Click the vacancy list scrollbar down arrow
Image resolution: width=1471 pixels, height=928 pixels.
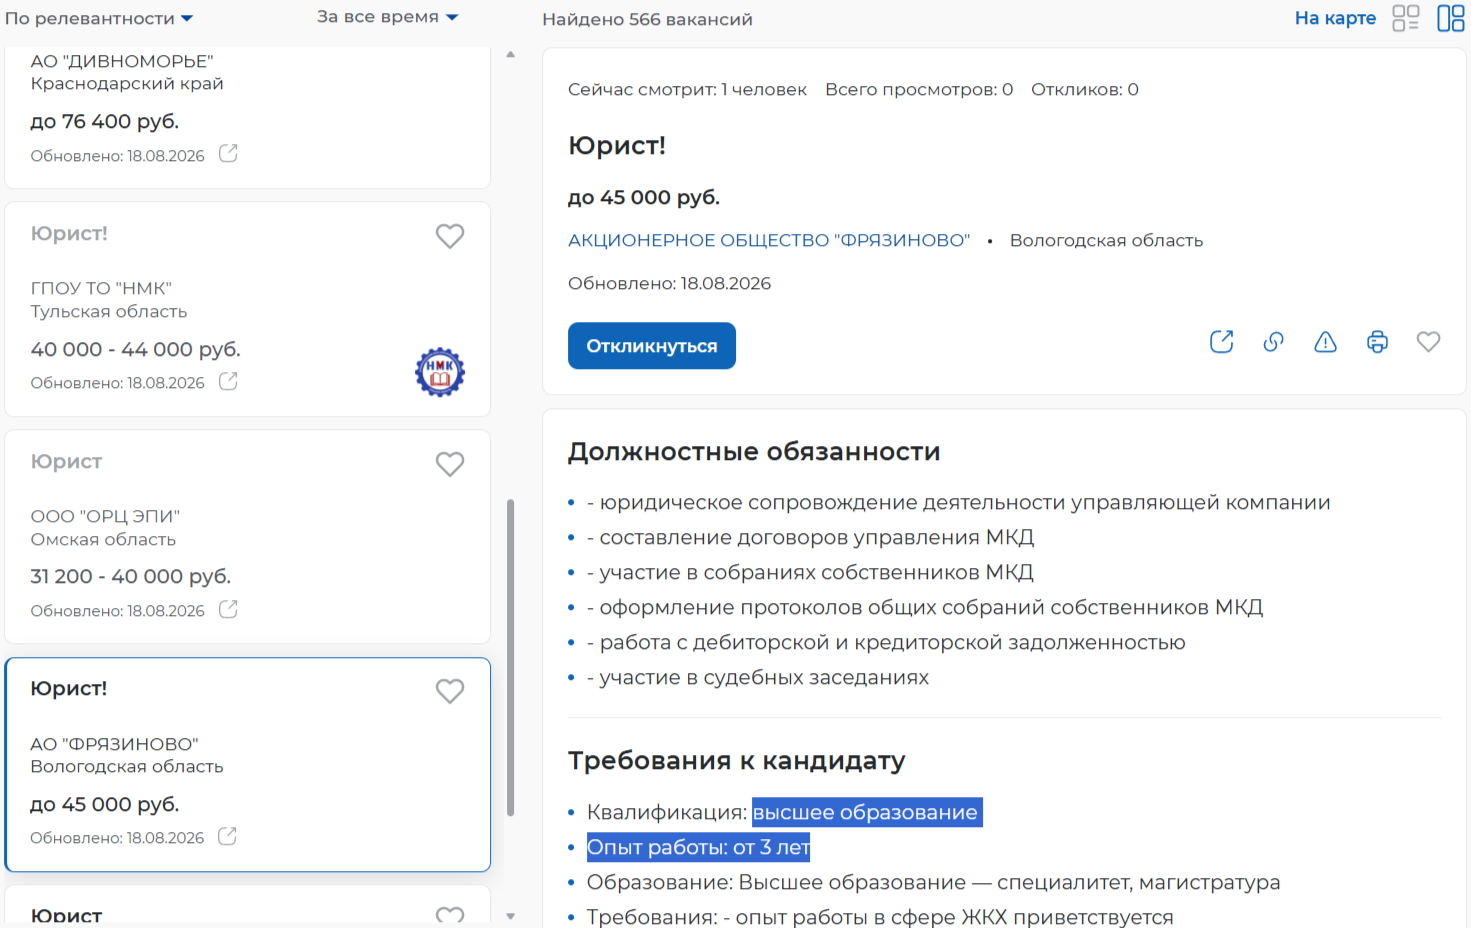511,916
